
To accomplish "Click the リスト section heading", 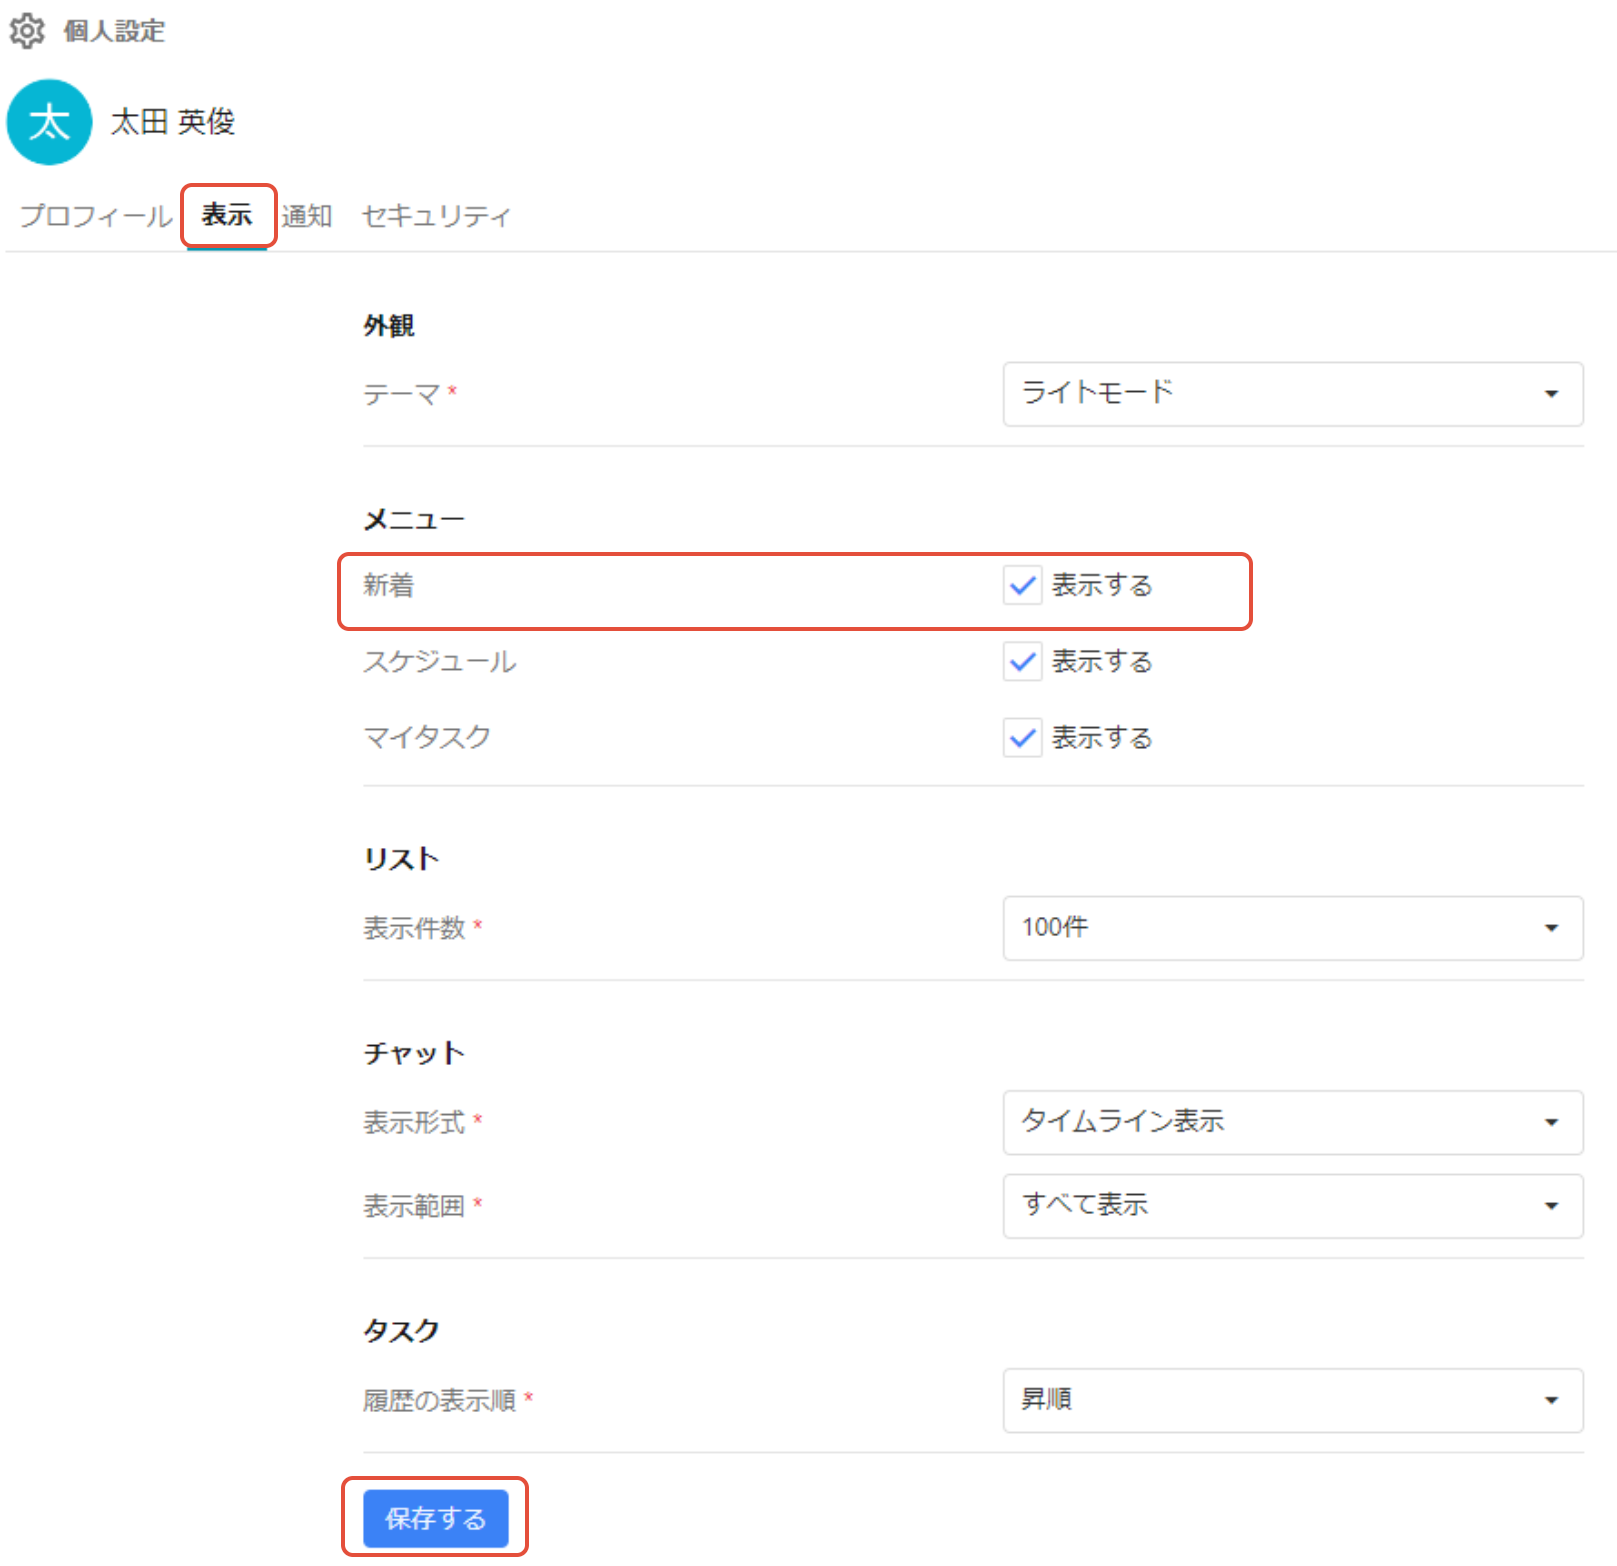I will [x=401, y=859].
